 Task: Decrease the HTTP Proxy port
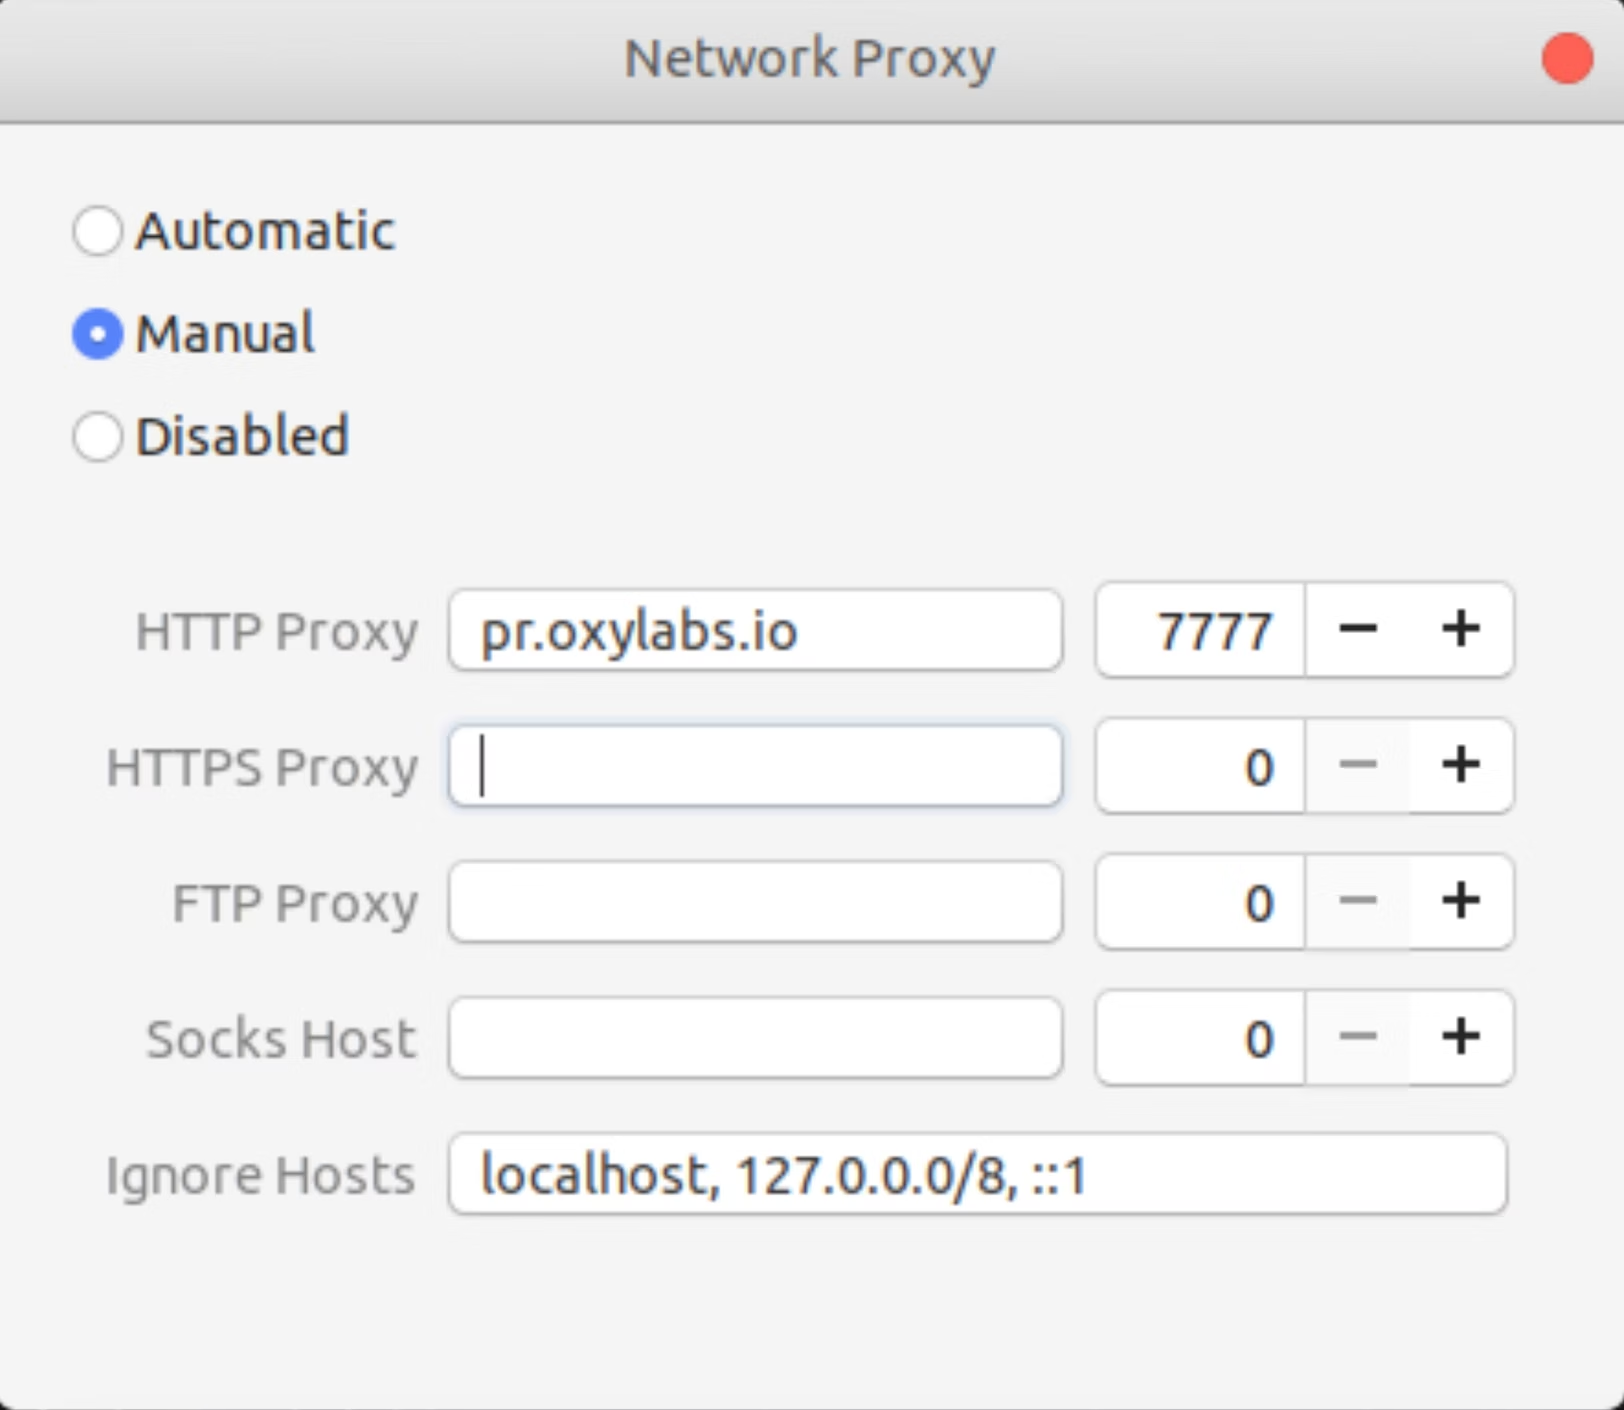tap(1359, 629)
